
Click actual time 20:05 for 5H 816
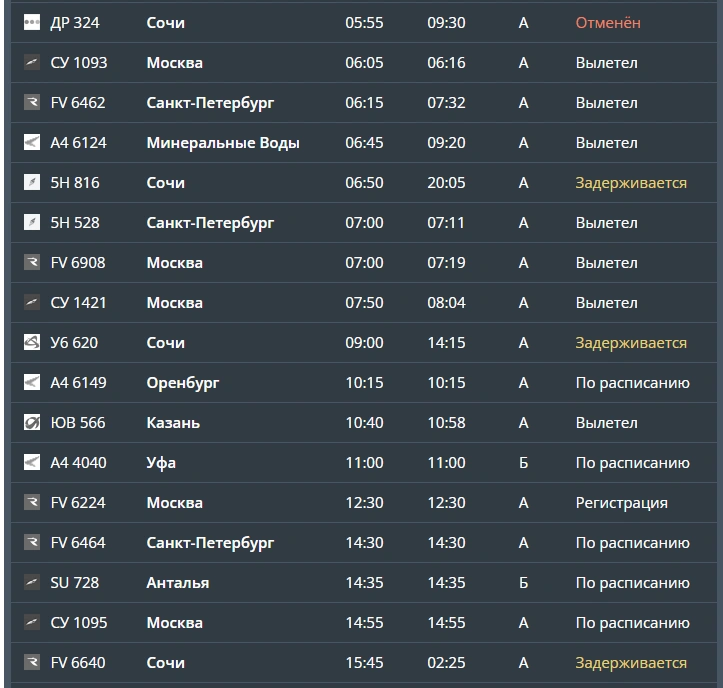point(446,183)
